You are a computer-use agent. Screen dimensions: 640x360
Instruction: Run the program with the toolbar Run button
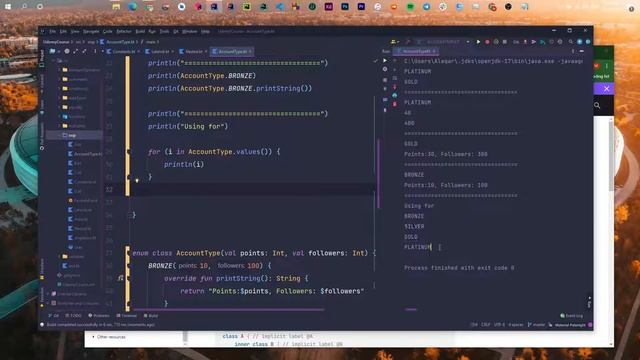[478, 42]
